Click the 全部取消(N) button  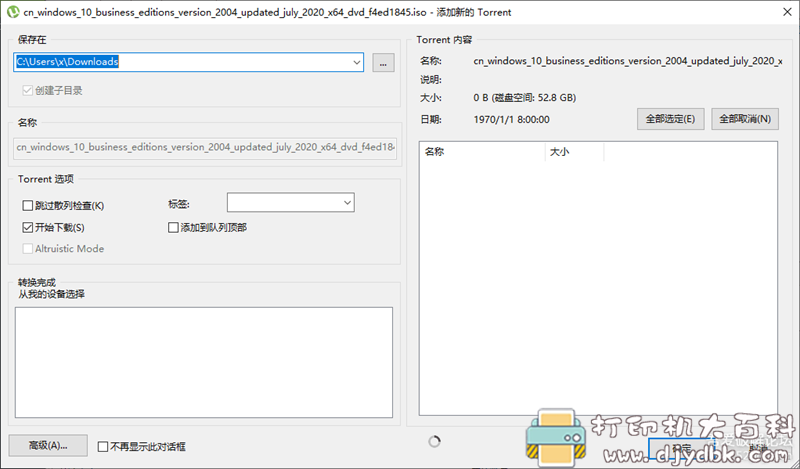[745, 119]
